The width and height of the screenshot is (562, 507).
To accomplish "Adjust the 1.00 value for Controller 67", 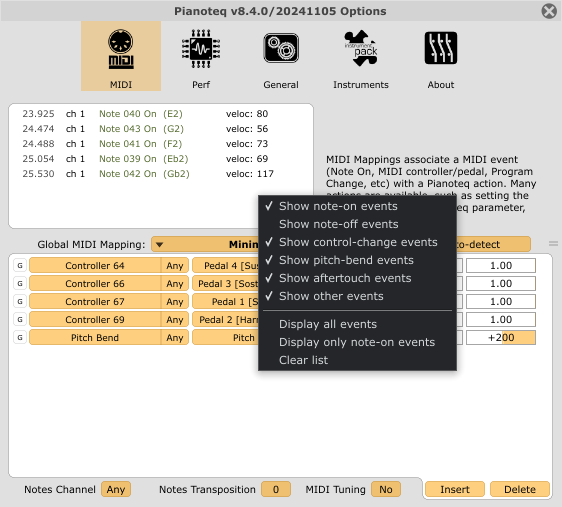I will (501, 301).
